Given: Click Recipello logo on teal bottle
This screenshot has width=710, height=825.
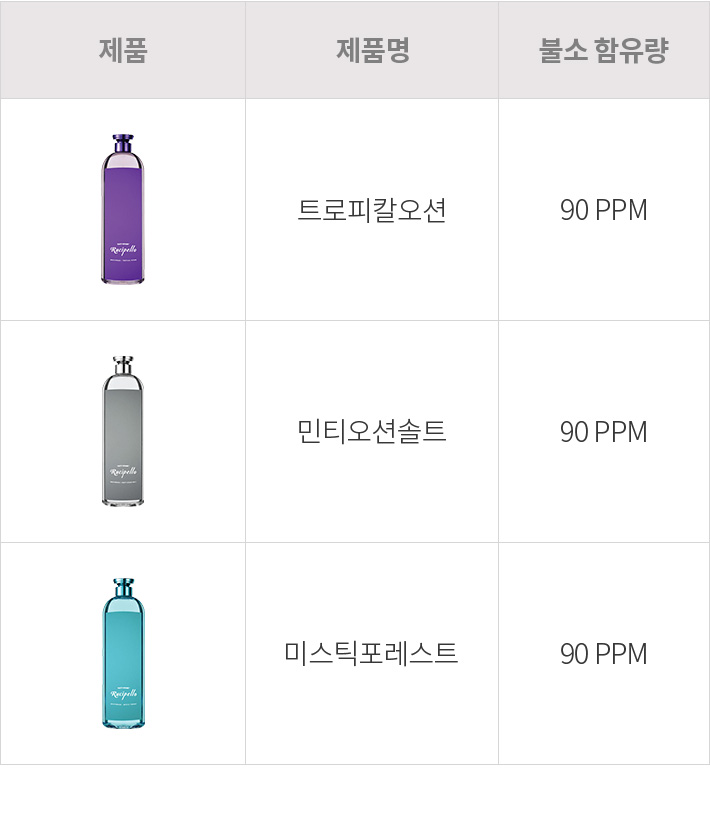Looking at the screenshot, I should tap(123, 693).
